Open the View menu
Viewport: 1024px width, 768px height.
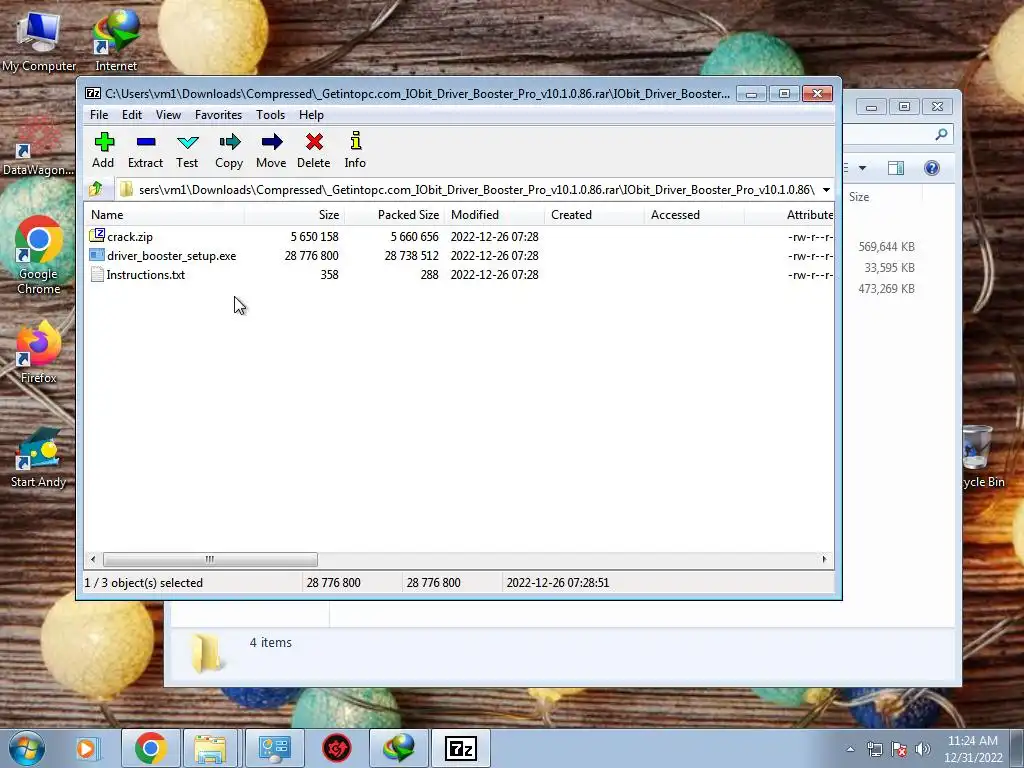coord(168,115)
